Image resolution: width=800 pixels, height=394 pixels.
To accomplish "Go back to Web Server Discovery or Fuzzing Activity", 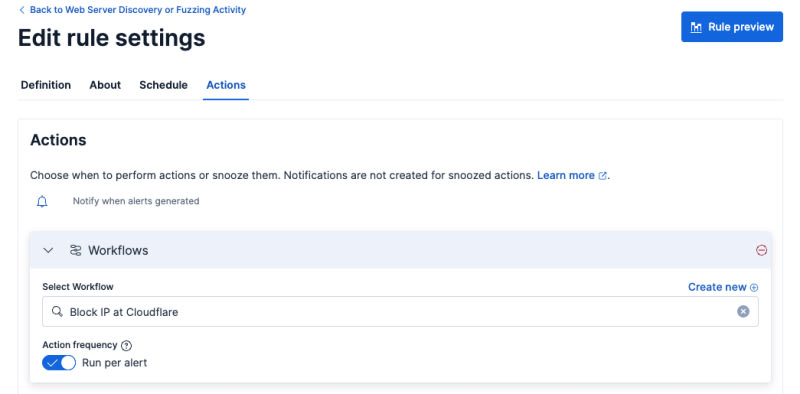I will click(x=138, y=10).
